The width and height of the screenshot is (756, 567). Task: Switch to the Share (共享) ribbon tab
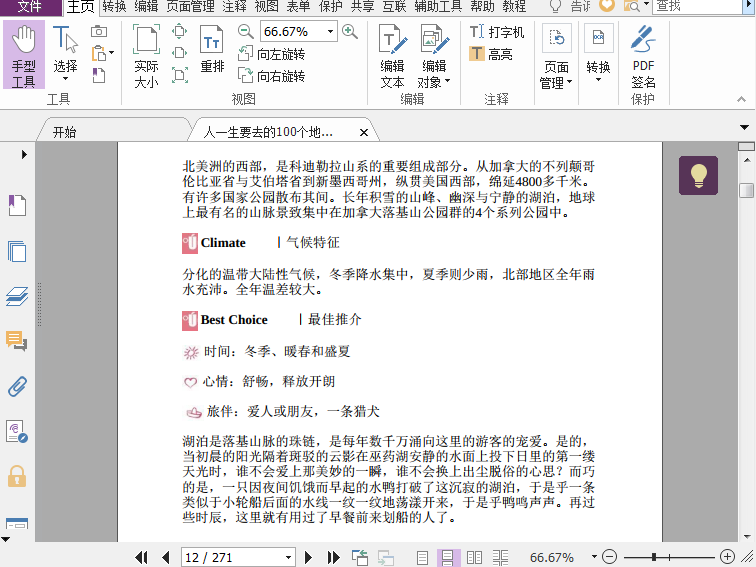[363, 6]
